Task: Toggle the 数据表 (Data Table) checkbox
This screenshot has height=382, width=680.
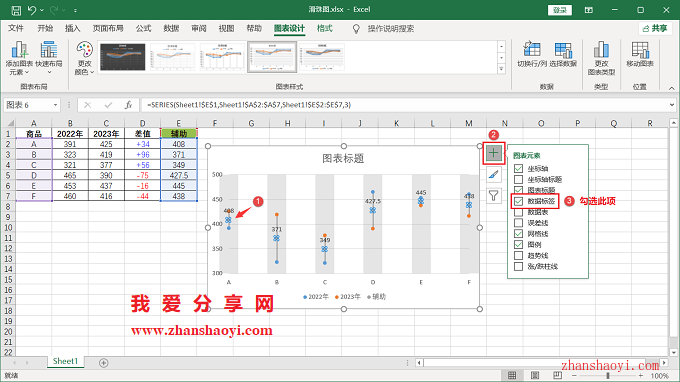Action: (x=518, y=212)
